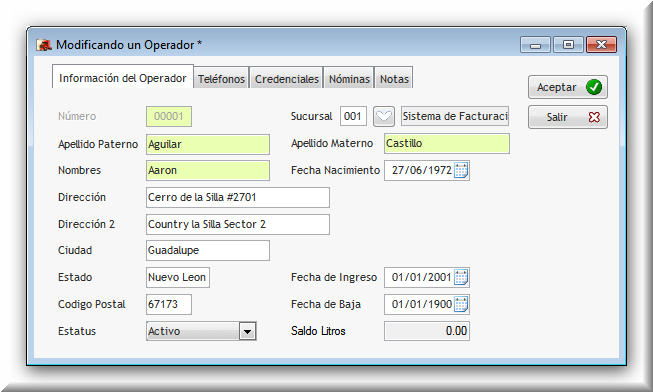Open the Fecha Nacimiento calendar picker icon
Viewport: 653px width, 392px height.
click(x=461, y=170)
